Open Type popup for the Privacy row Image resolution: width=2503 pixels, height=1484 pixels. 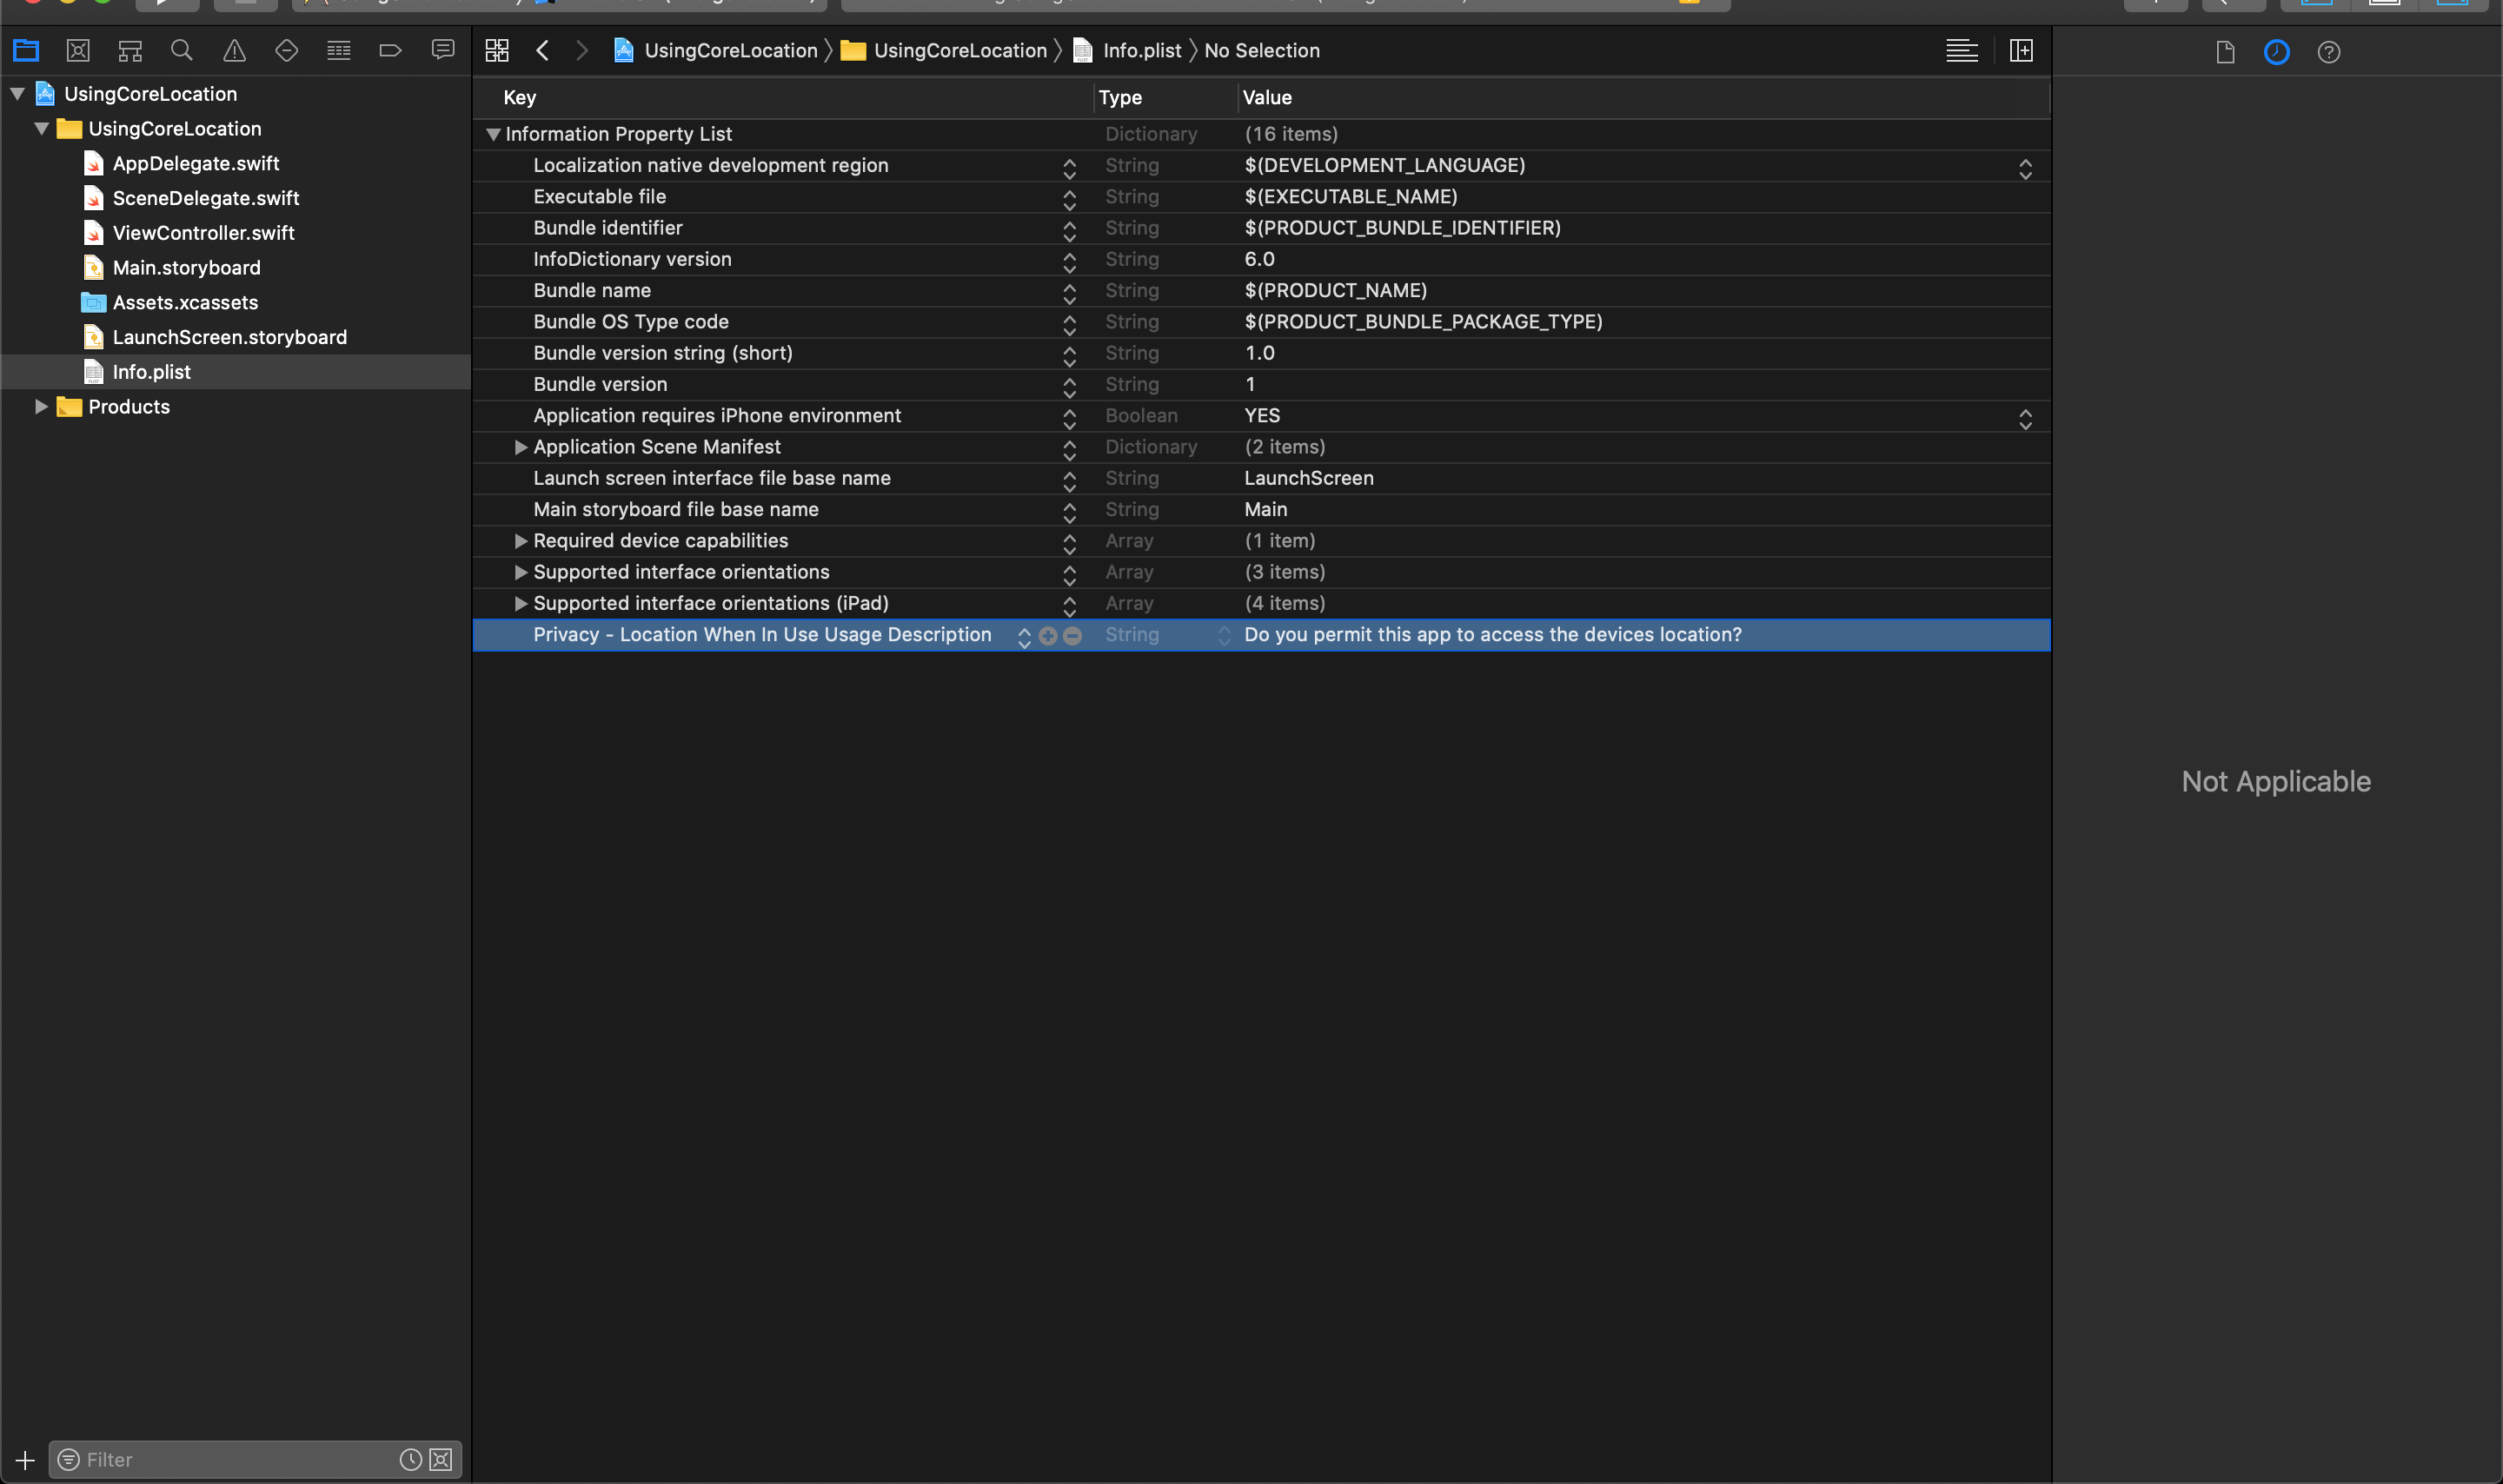1224,636
